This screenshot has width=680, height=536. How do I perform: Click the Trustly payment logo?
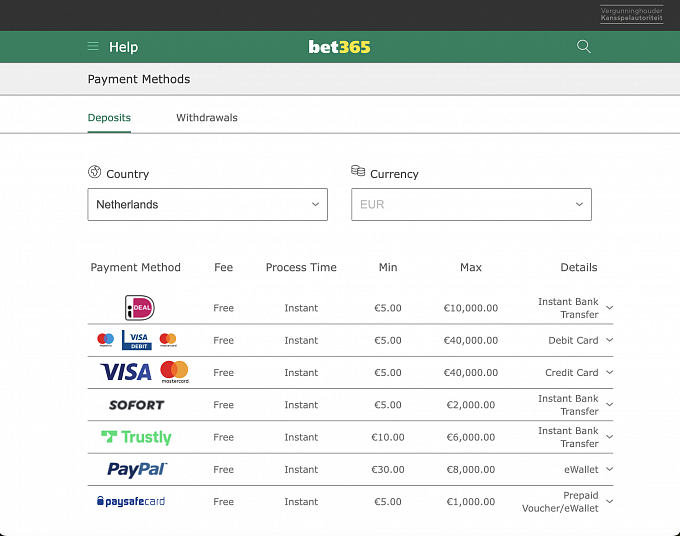[x=136, y=437]
